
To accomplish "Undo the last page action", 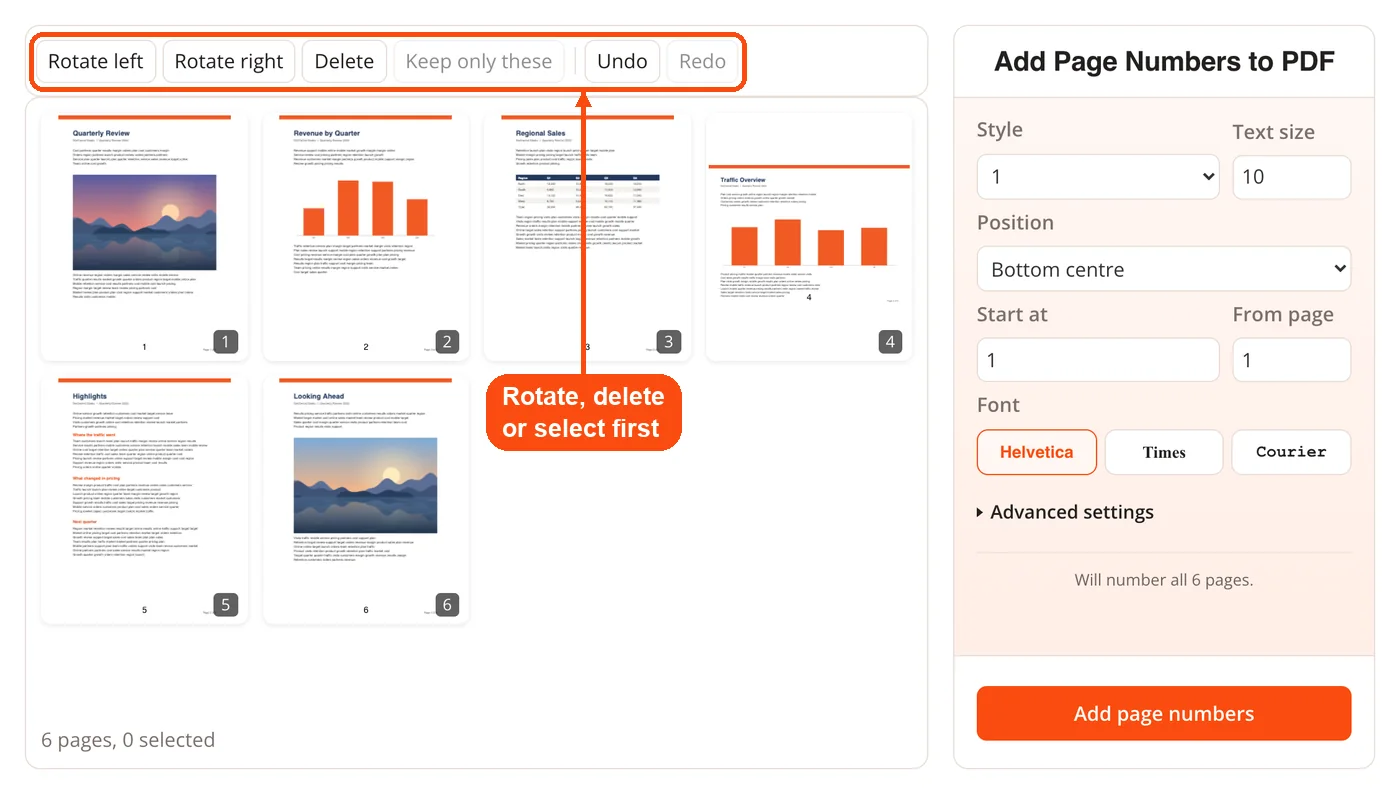I will point(622,61).
